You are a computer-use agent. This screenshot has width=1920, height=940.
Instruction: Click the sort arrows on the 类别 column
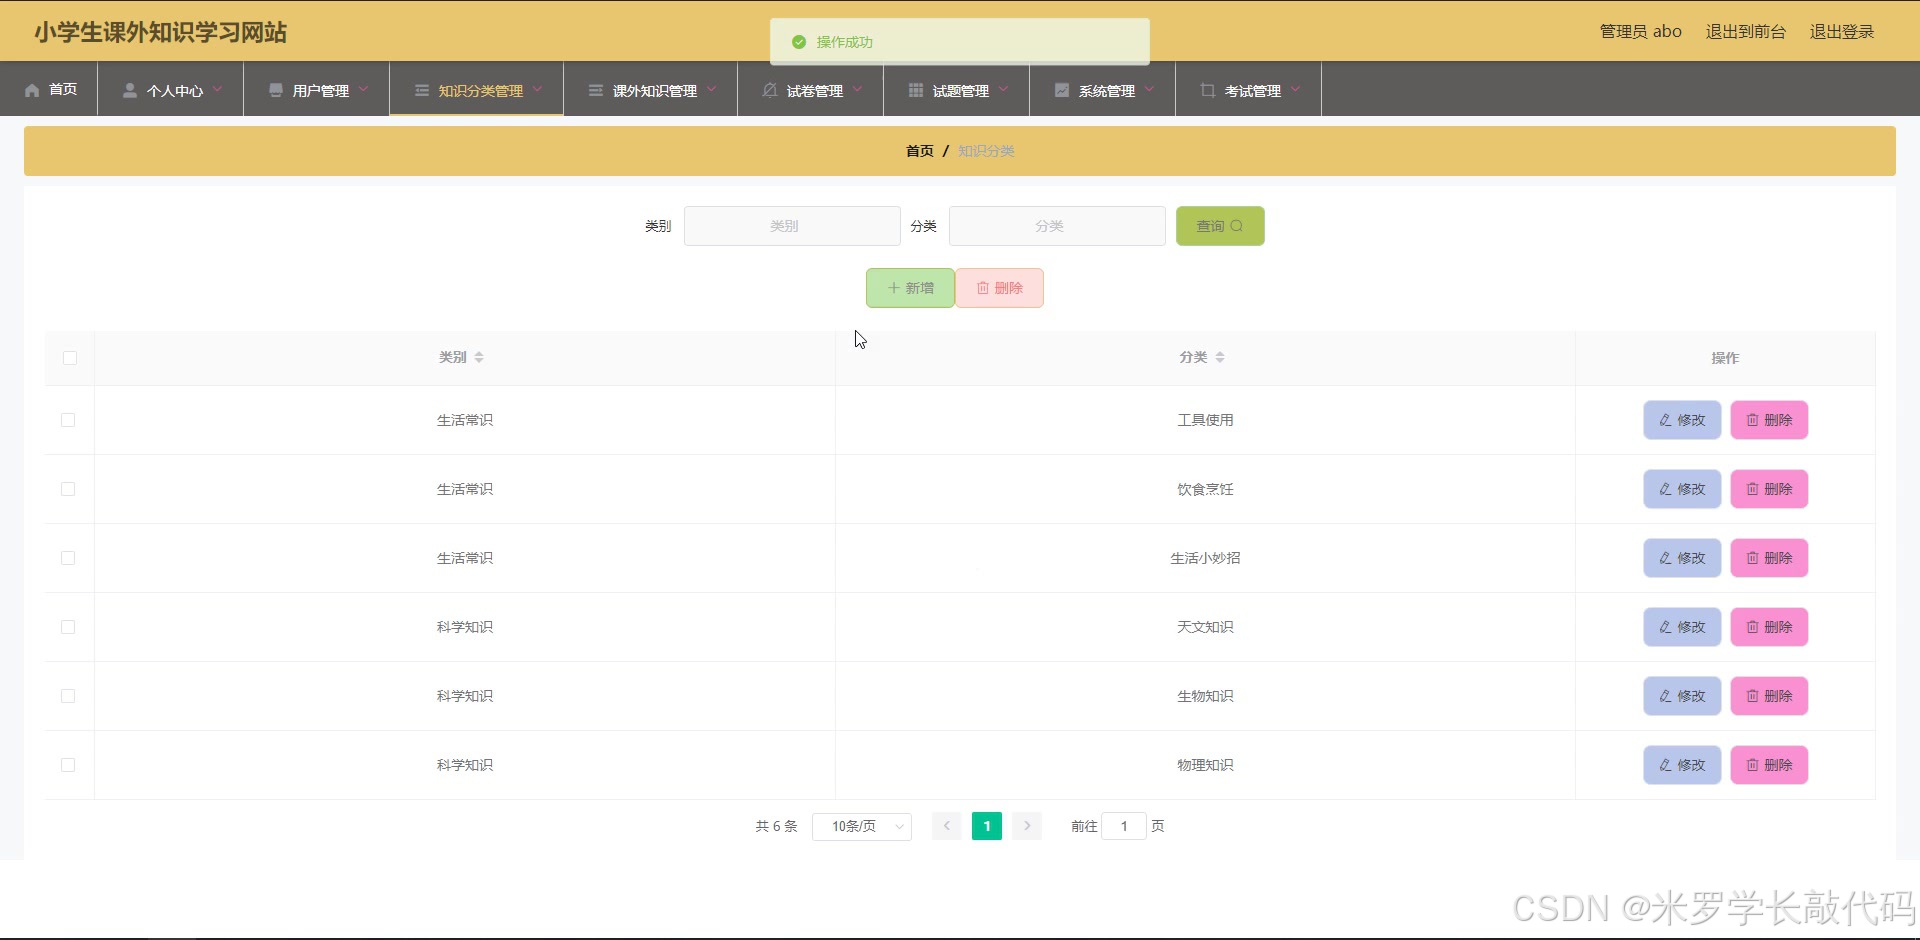click(479, 357)
